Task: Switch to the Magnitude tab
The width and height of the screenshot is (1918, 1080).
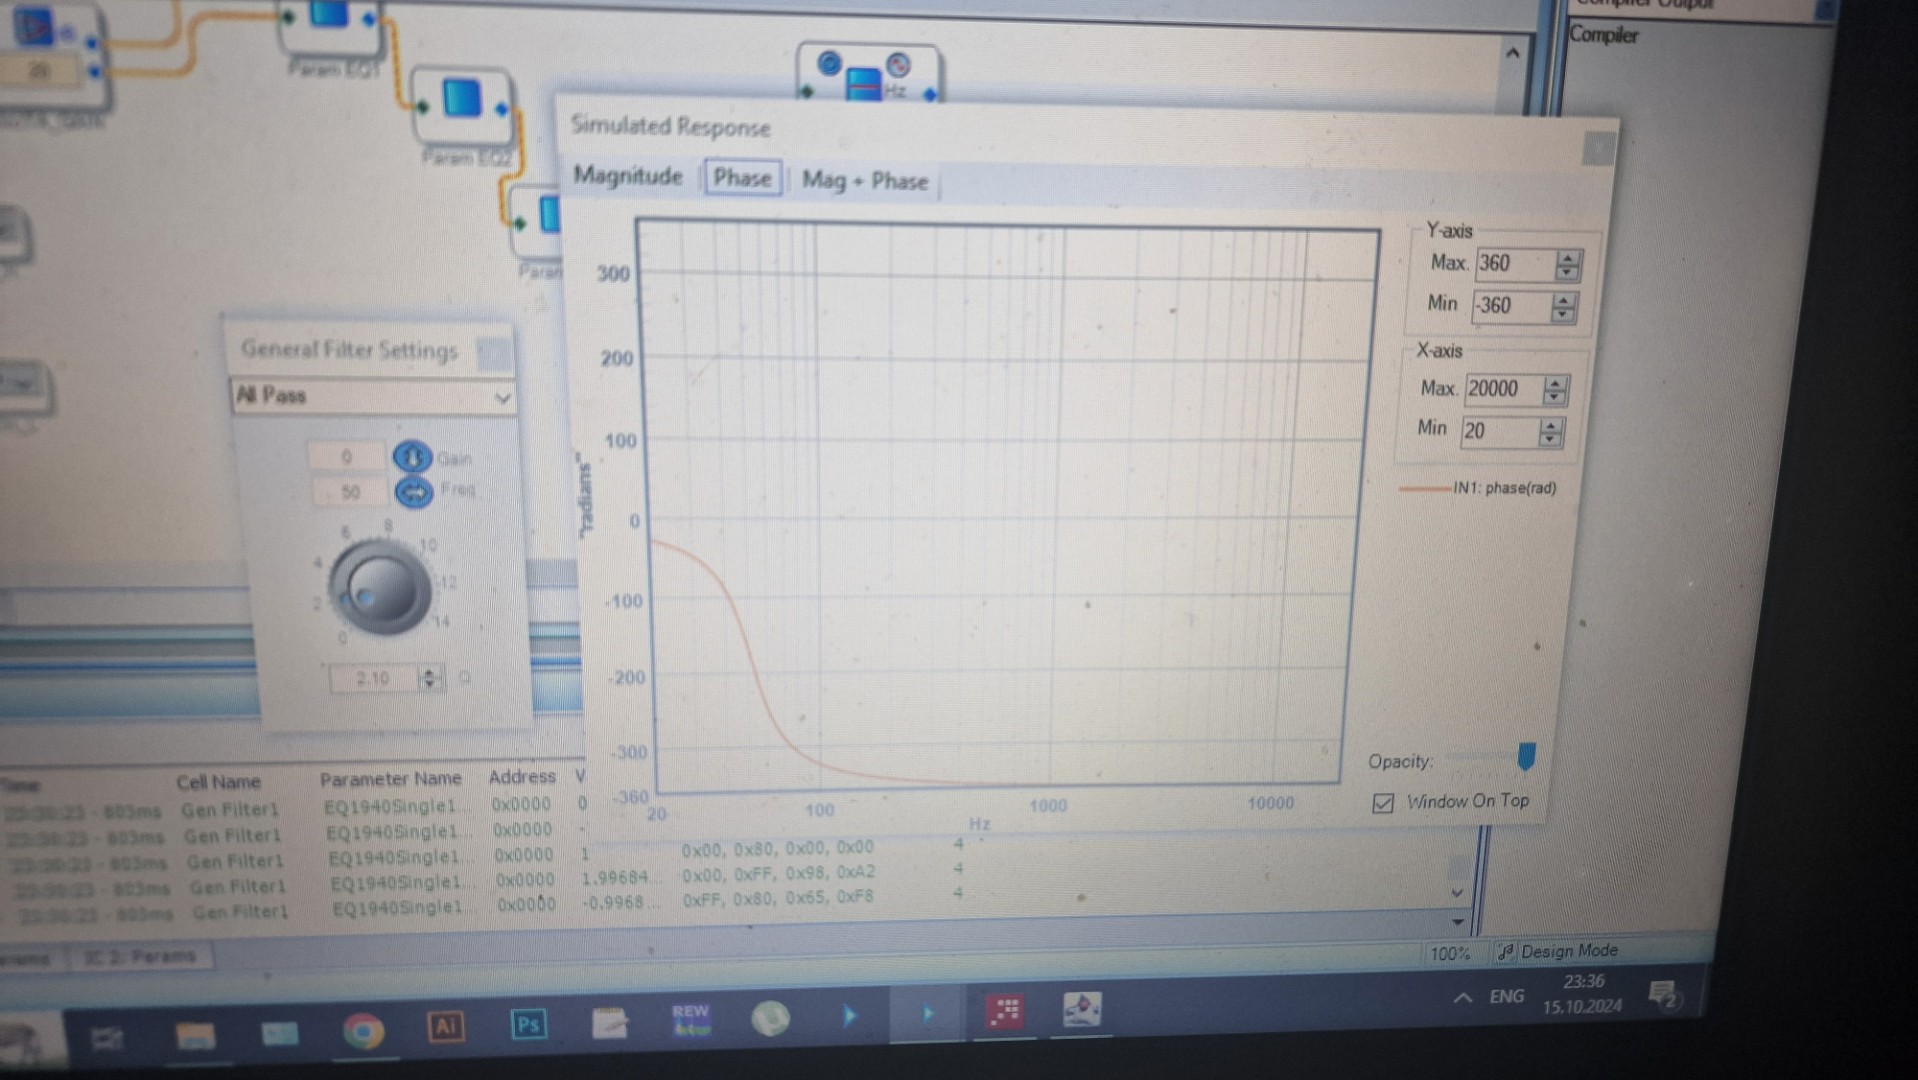Action: (x=627, y=176)
